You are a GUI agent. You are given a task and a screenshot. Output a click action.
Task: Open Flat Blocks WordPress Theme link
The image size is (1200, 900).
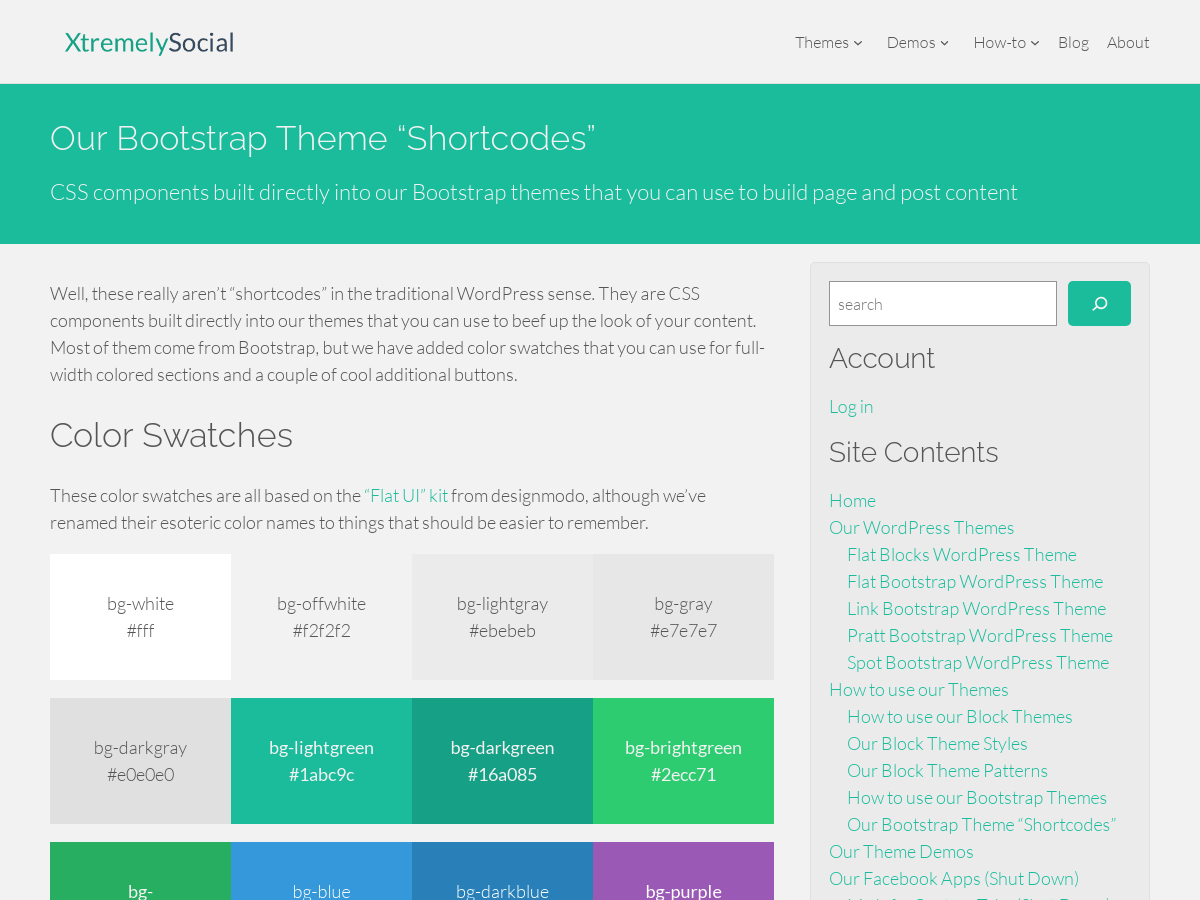click(x=962, y=554)
